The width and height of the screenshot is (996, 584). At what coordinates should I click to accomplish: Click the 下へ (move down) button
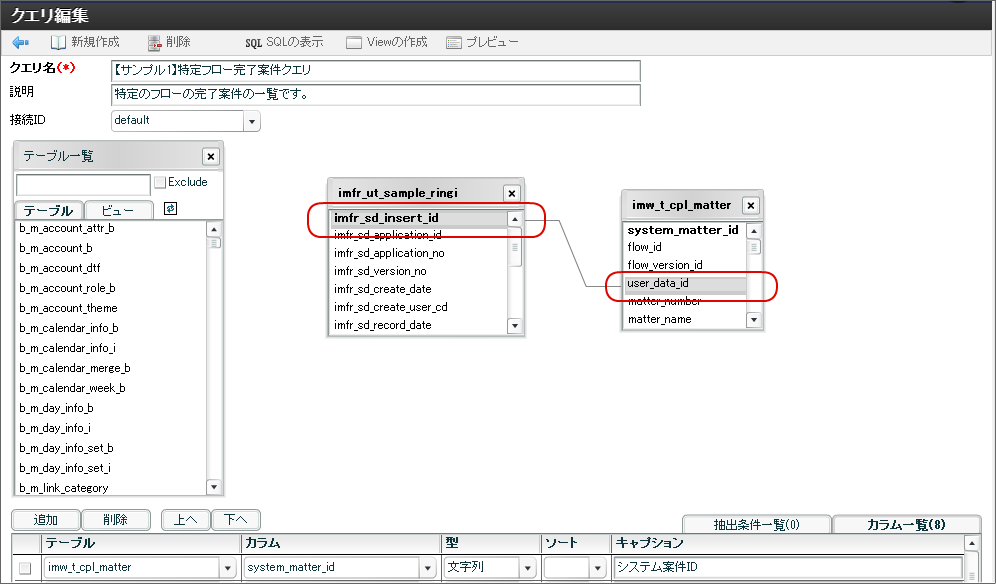coord(238,520)
